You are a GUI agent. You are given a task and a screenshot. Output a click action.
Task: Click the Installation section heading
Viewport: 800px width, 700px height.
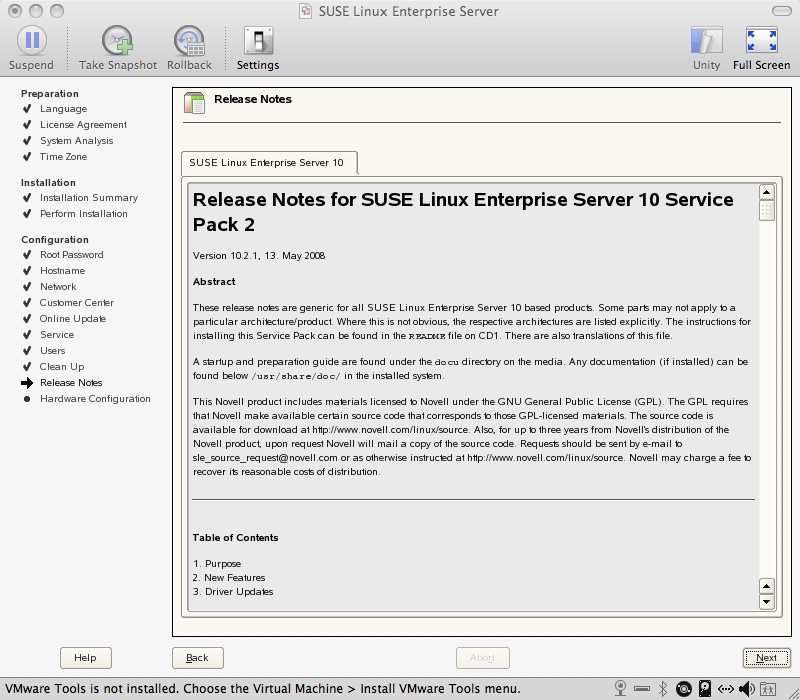tap(48, 183)
